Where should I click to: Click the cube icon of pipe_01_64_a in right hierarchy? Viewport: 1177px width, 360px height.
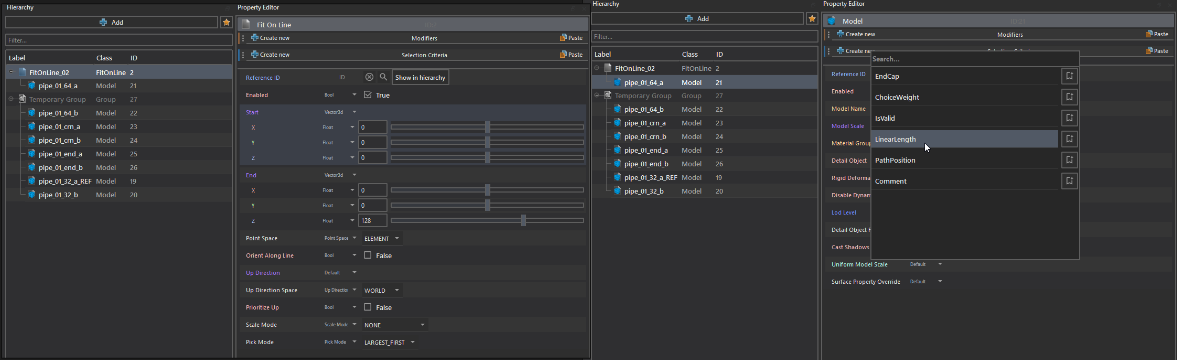[617, 82]
